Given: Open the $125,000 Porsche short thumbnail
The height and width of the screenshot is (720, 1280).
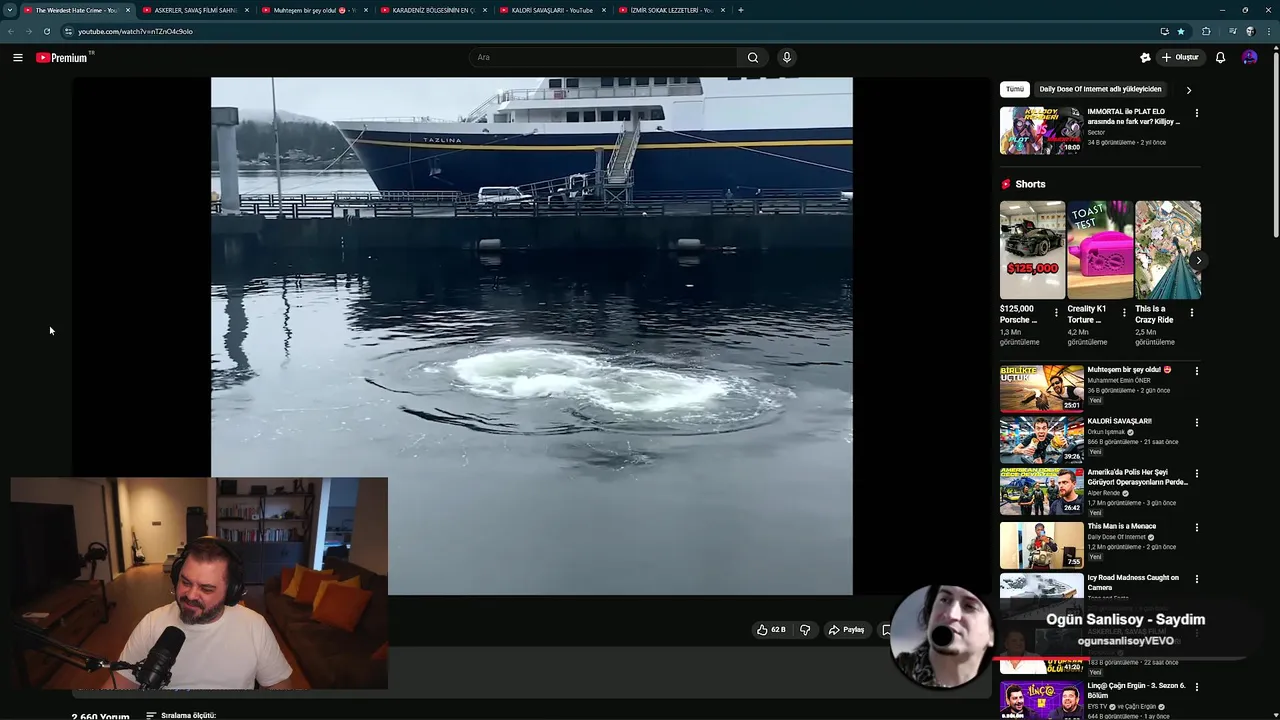Looking at the screenshot, I should pyautogui.click(x=1032, y=250).
